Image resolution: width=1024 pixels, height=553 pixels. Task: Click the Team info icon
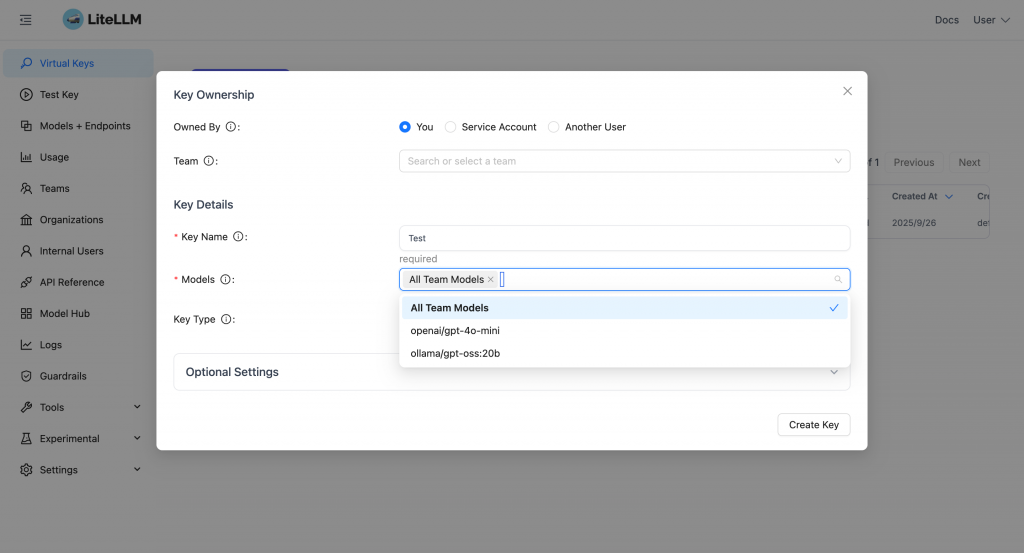[x=209, y=161]
